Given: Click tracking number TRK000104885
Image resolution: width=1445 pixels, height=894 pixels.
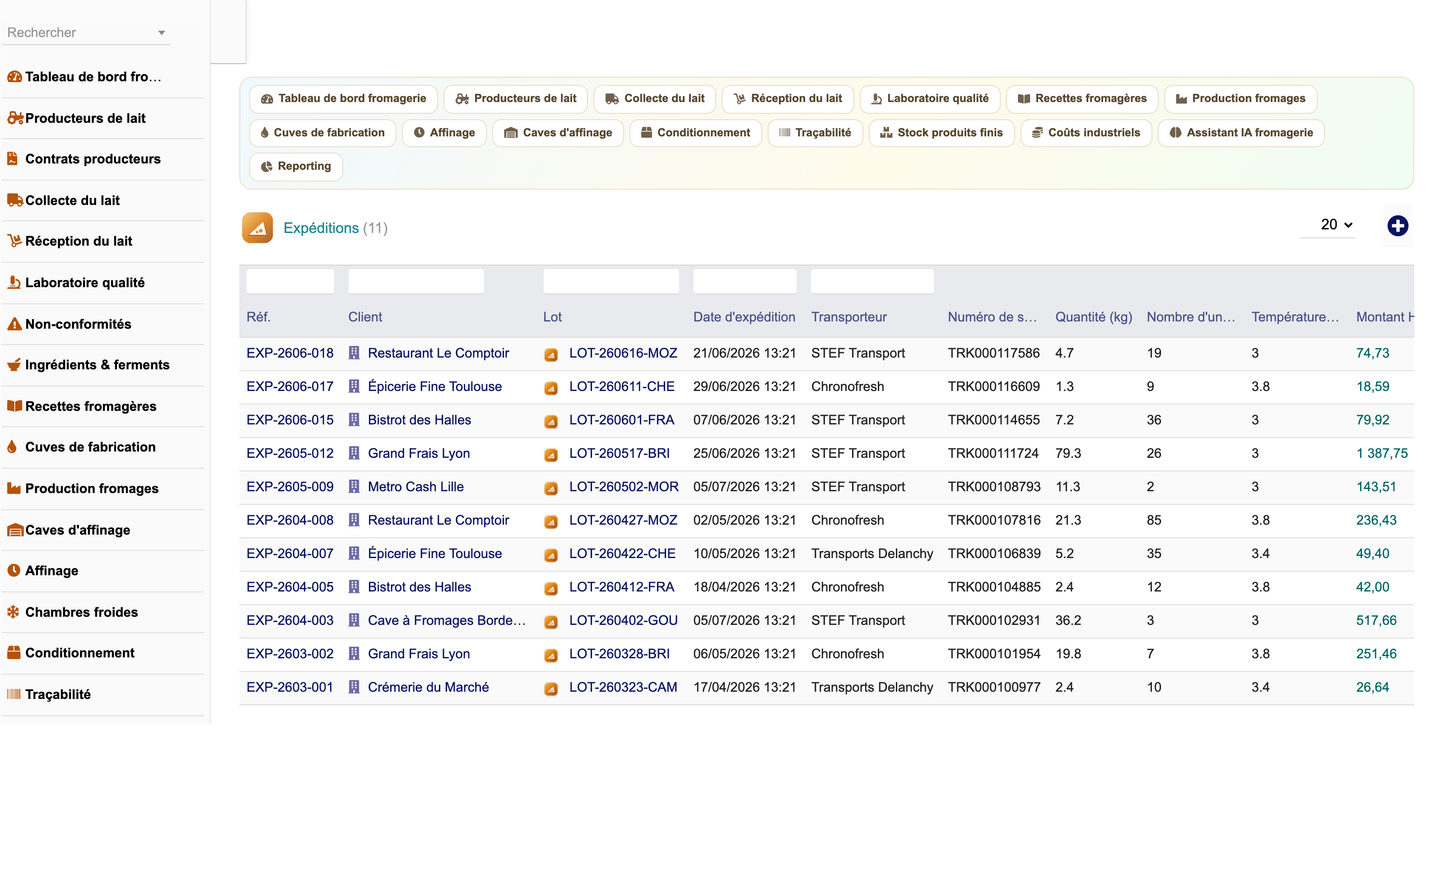Looking at the screenshot, I should (994, 587).
